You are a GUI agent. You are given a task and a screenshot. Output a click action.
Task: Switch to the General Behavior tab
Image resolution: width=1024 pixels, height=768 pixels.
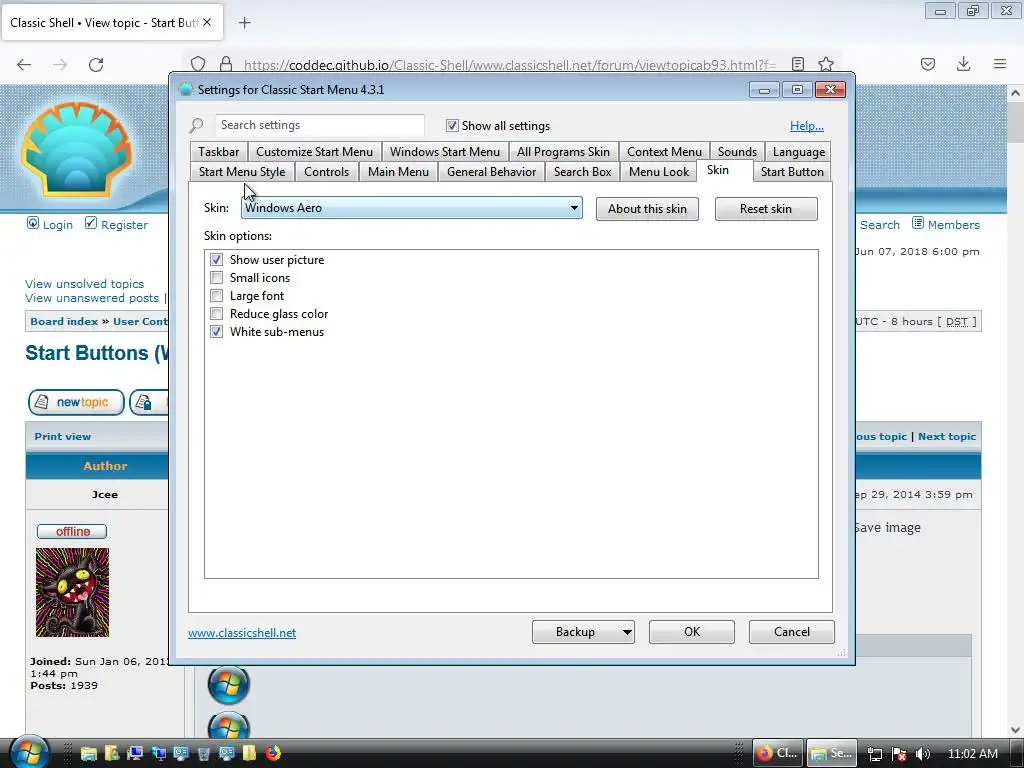coord(491,172)
